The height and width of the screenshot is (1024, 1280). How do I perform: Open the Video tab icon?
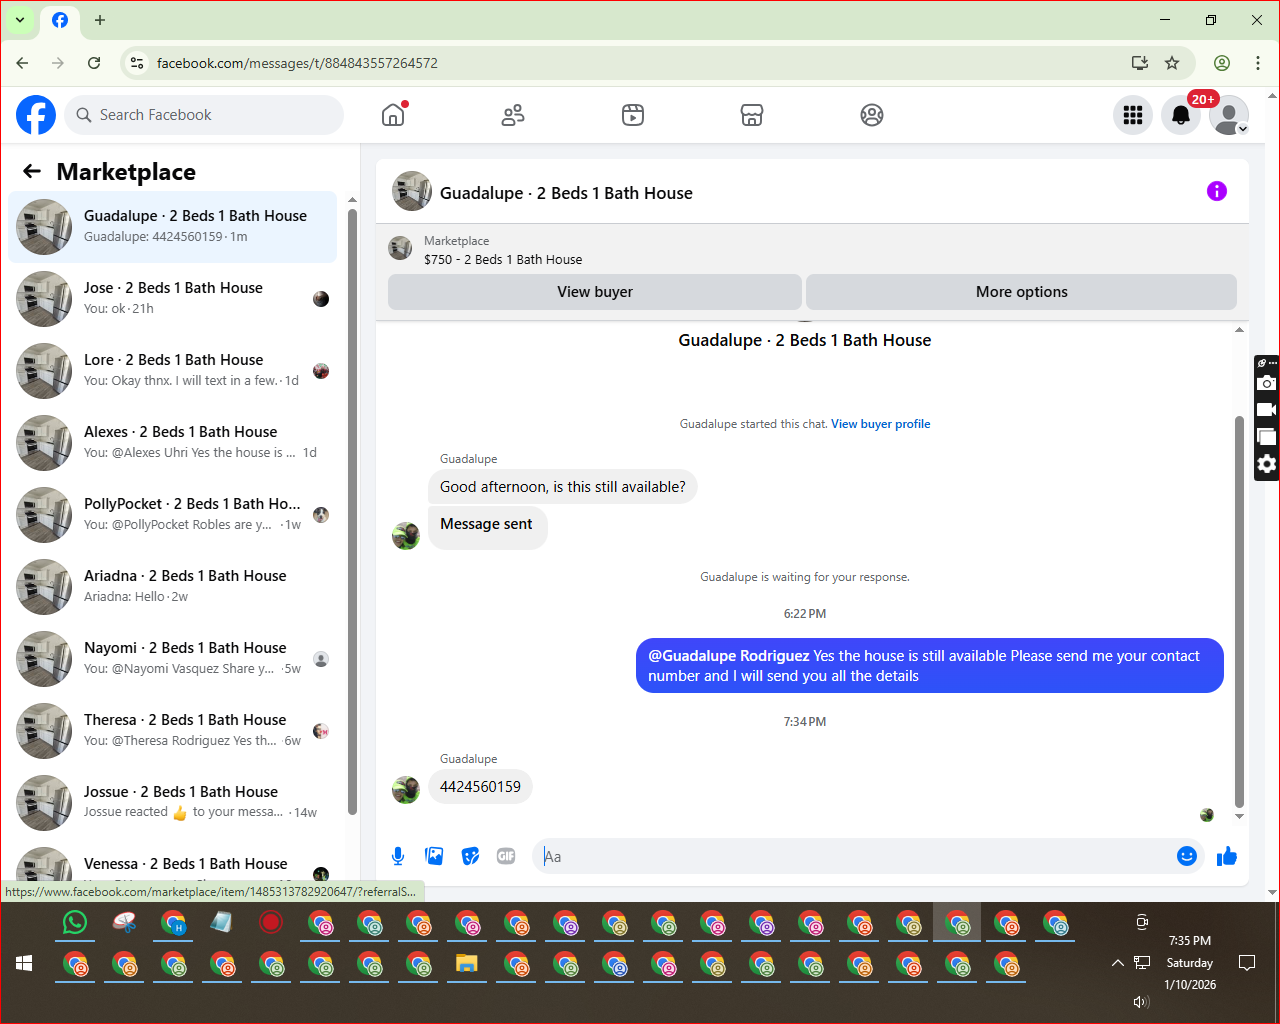tap(633, 115)
